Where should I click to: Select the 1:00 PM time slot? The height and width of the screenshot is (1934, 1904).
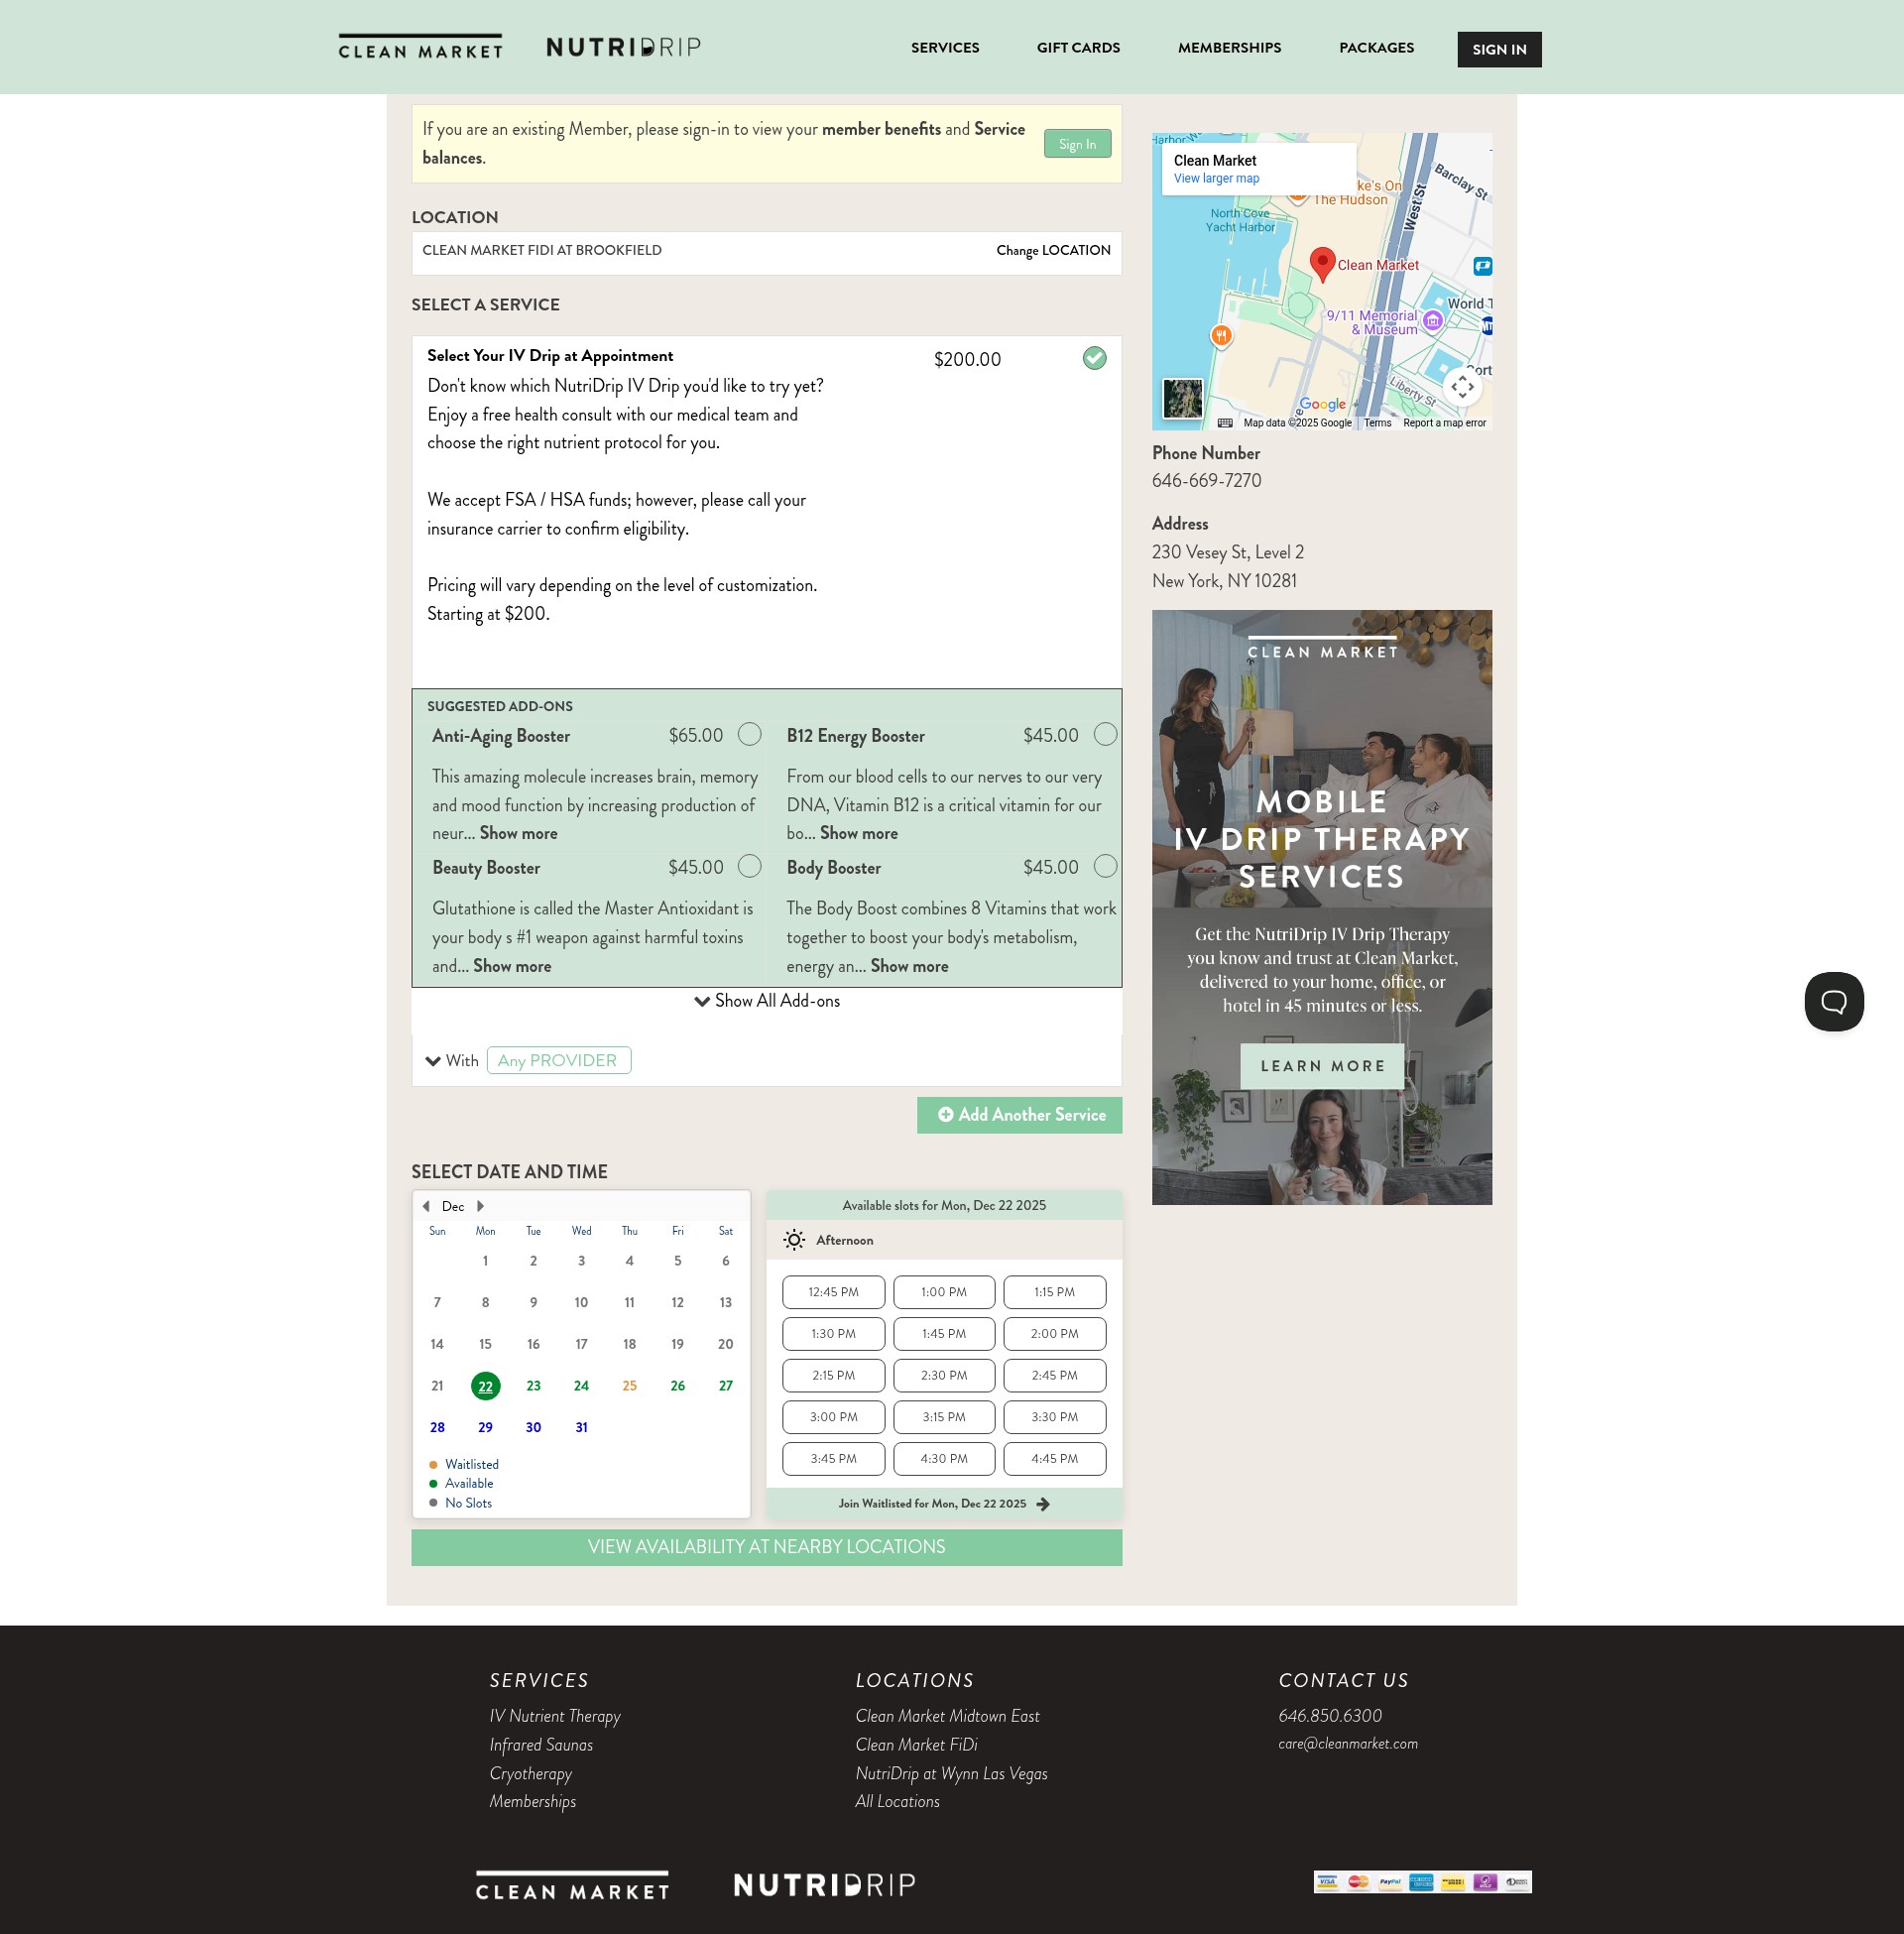(x=943, y=1292)
